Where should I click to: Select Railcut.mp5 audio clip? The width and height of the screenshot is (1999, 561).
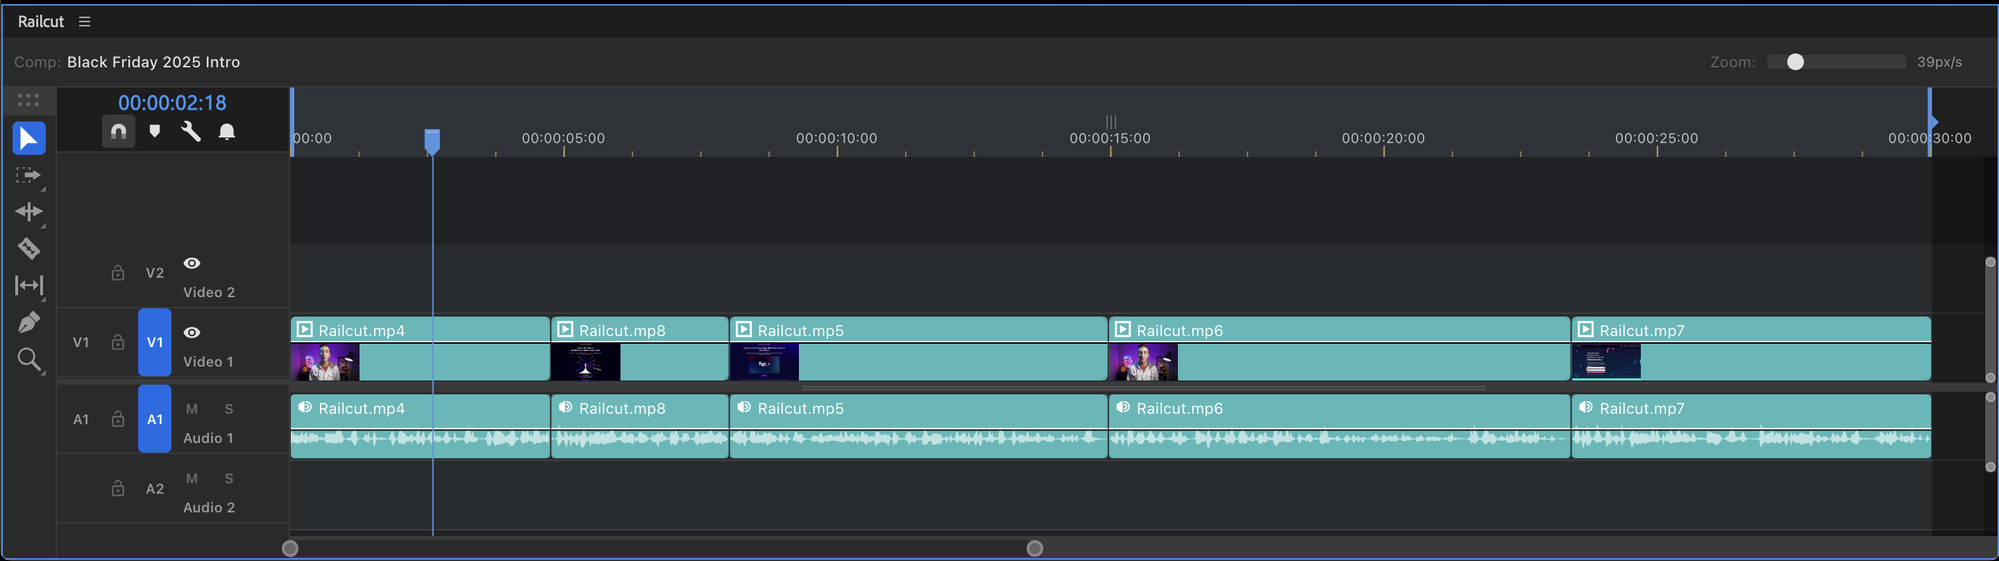coord(919,426)
